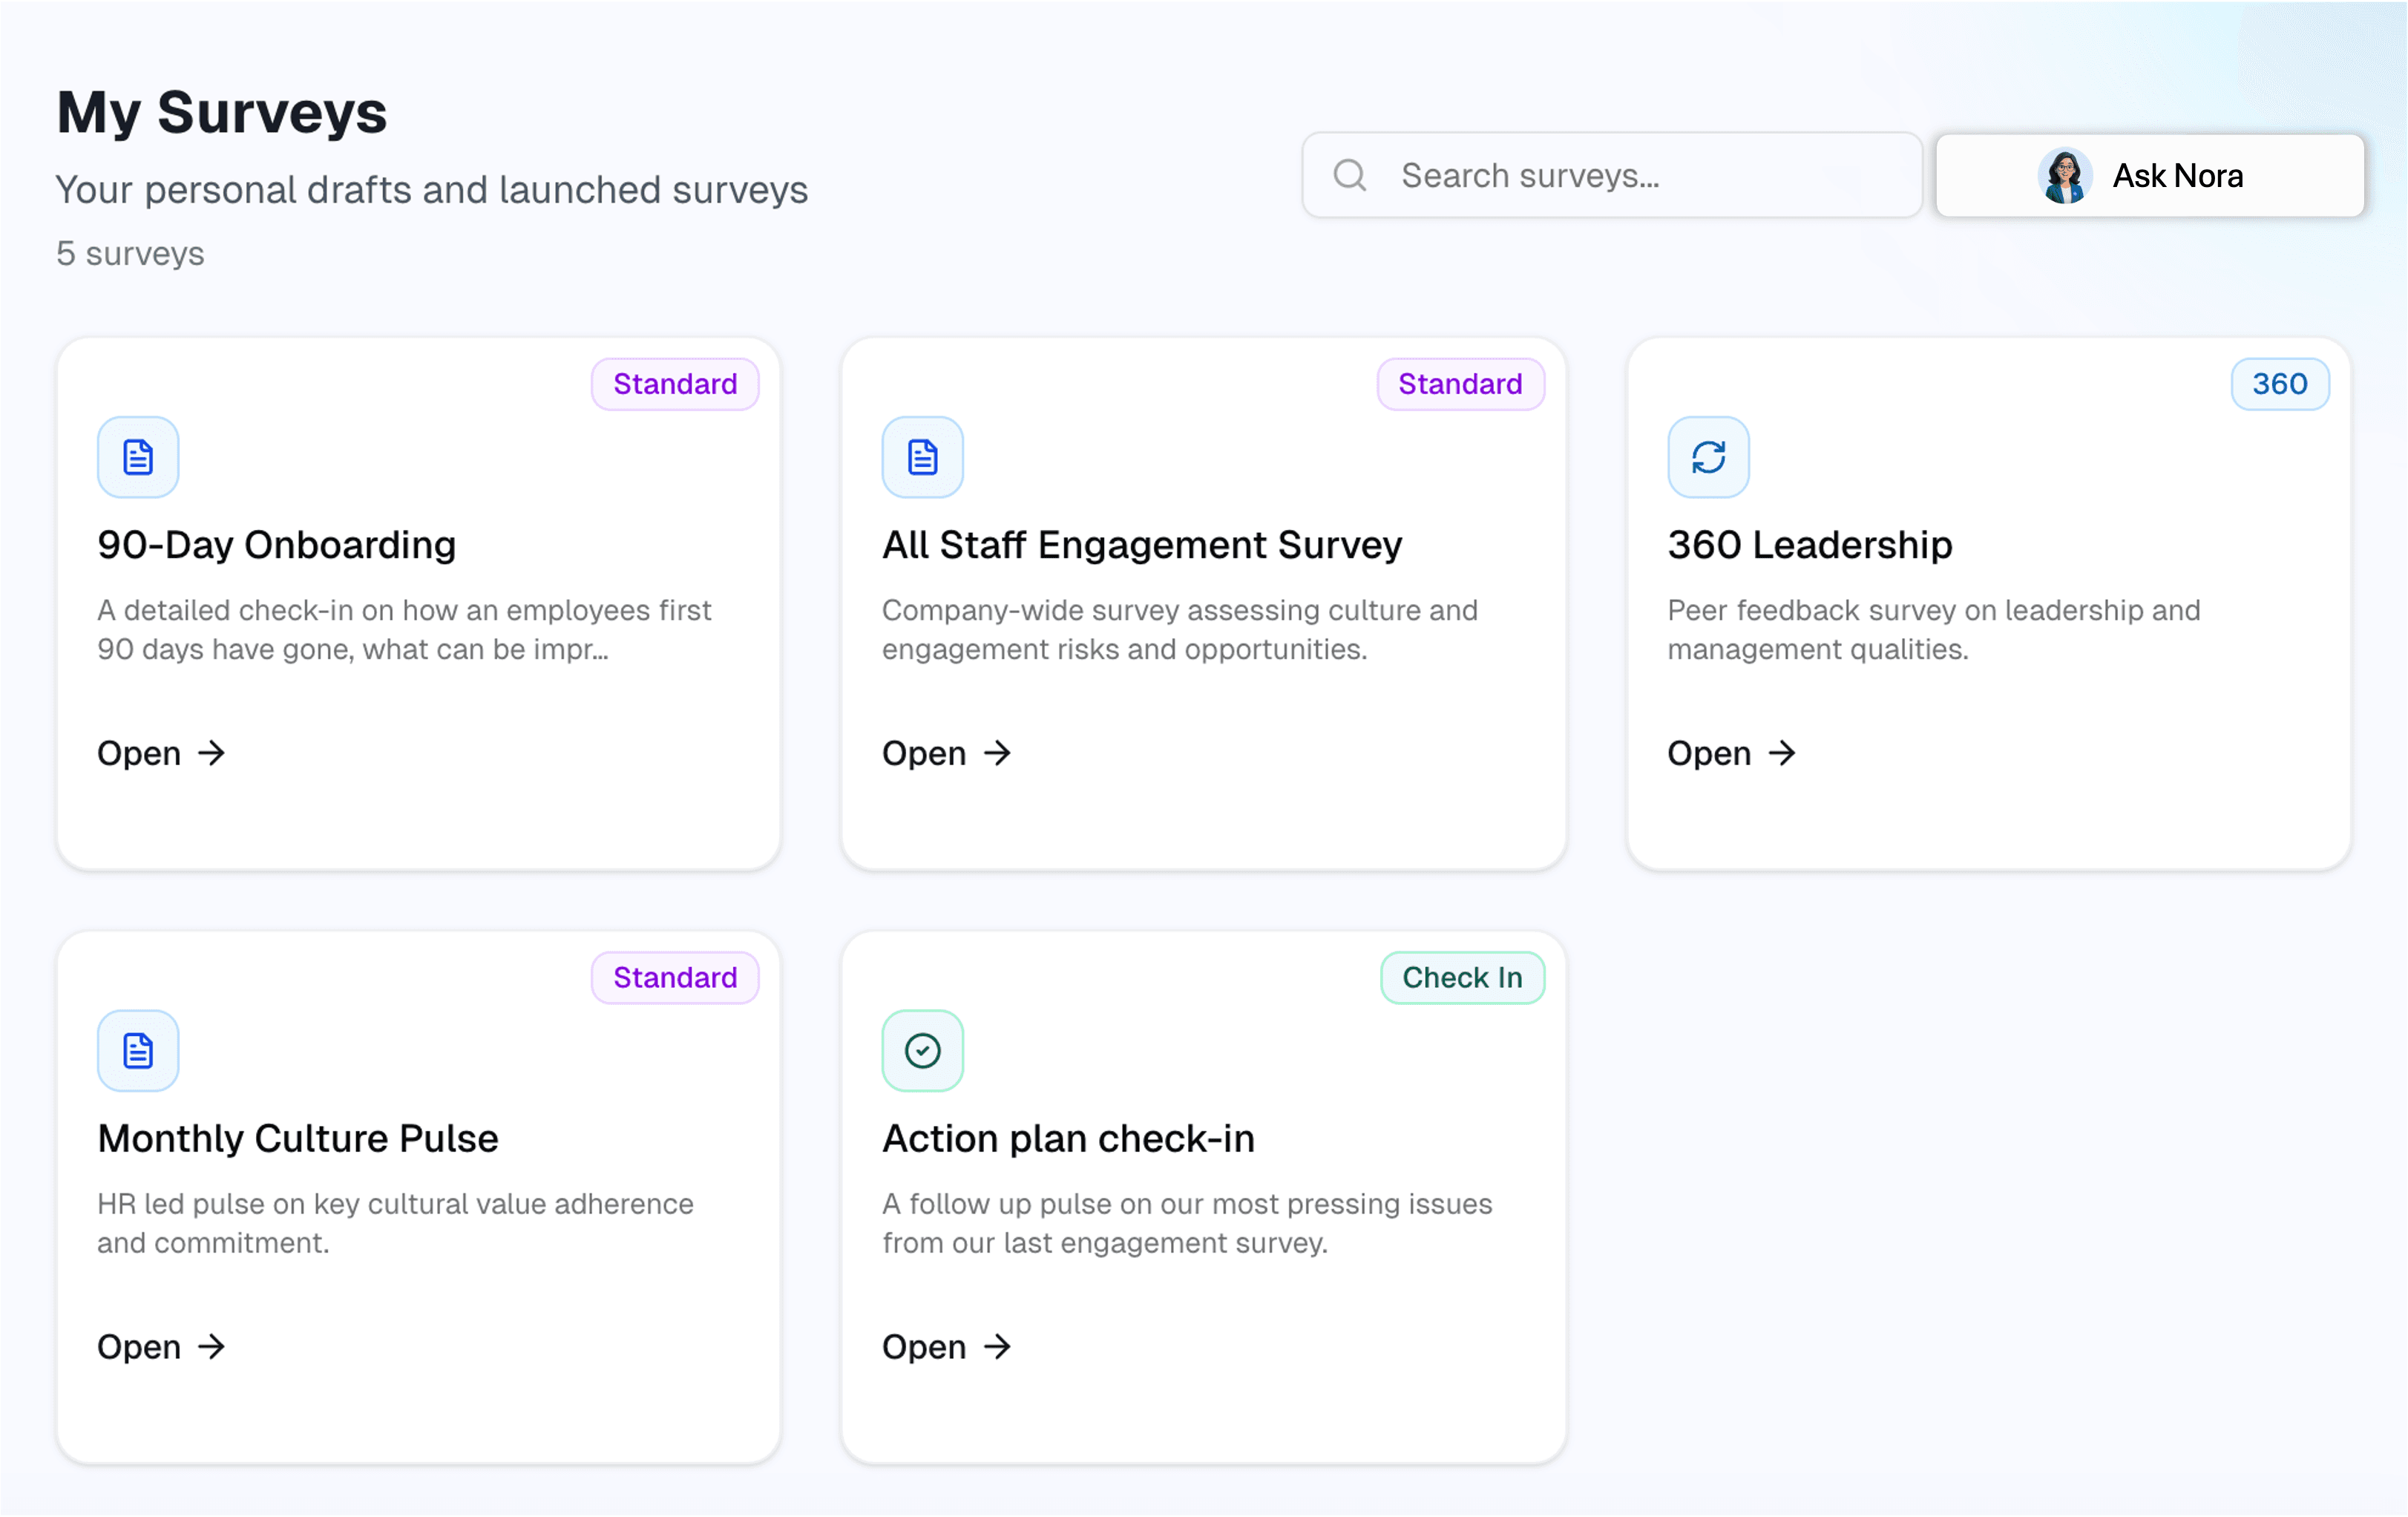Select the 360 Leadership card title
Screen dimensions: 2408x1517
pos(1809,545)
